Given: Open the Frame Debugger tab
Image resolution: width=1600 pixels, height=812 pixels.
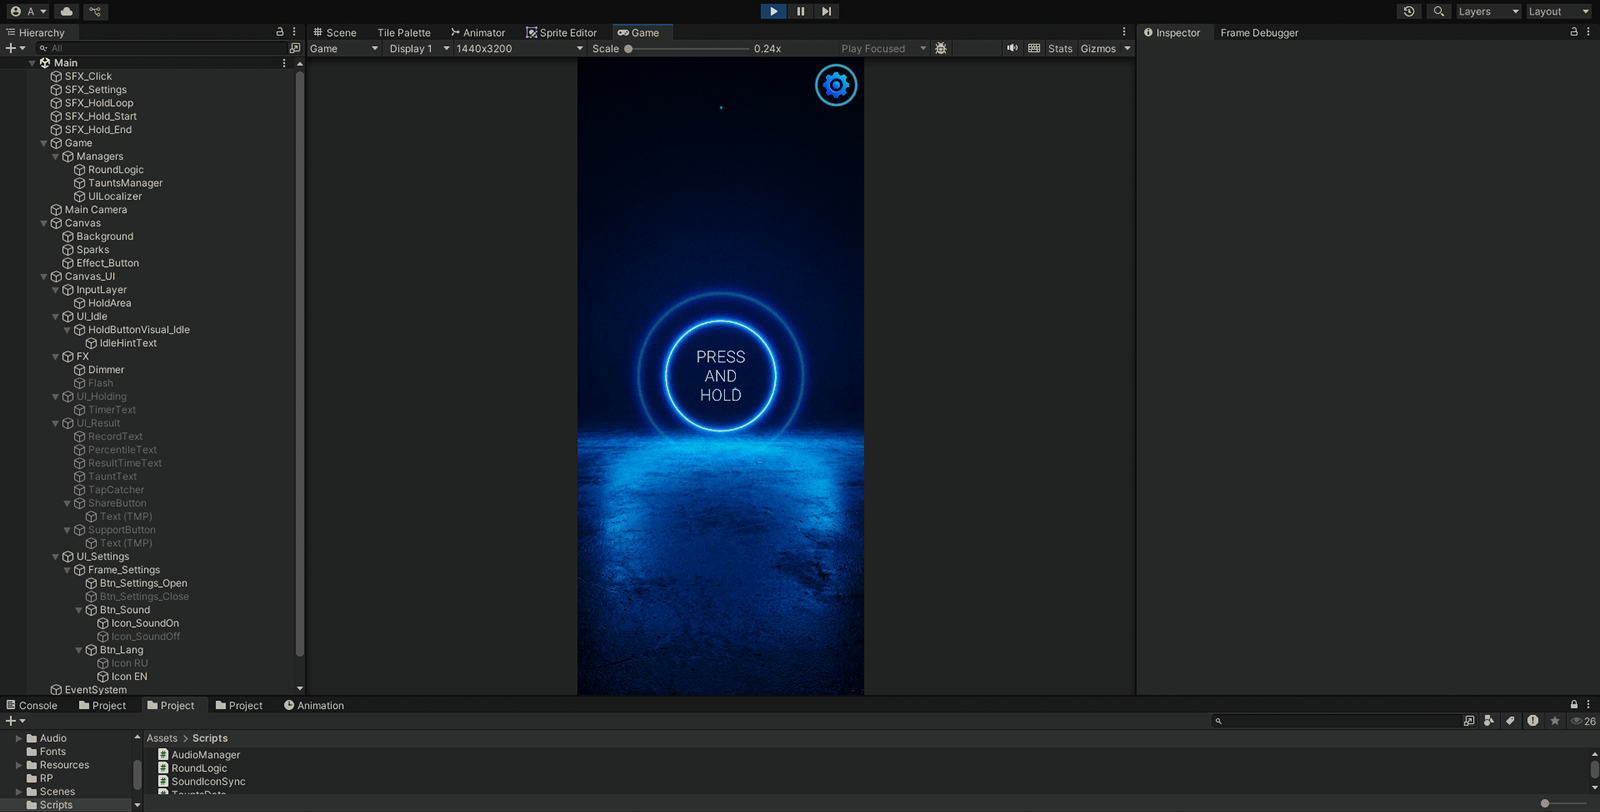Looking at the screenshot, I should (x=1259, y=32).
